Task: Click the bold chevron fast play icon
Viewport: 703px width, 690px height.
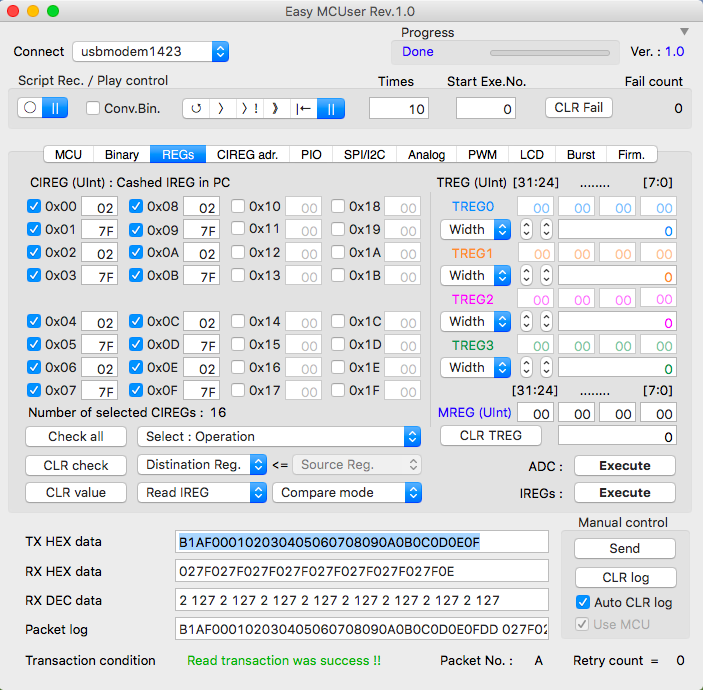Action: pyautogui.click(x=276, y=108)
